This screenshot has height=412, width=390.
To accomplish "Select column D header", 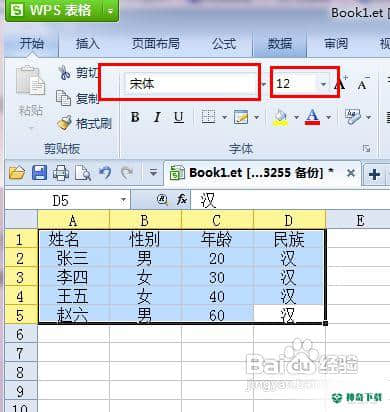I will [289, 220].
